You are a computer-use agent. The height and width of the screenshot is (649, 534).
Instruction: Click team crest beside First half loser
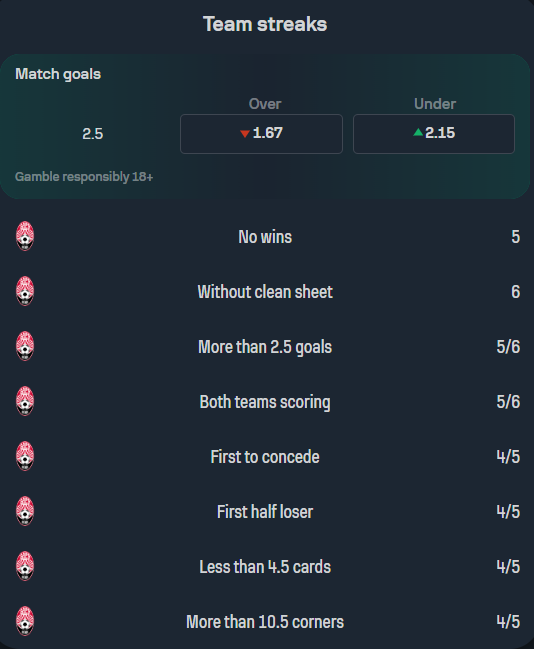click(x=25, y=512)
